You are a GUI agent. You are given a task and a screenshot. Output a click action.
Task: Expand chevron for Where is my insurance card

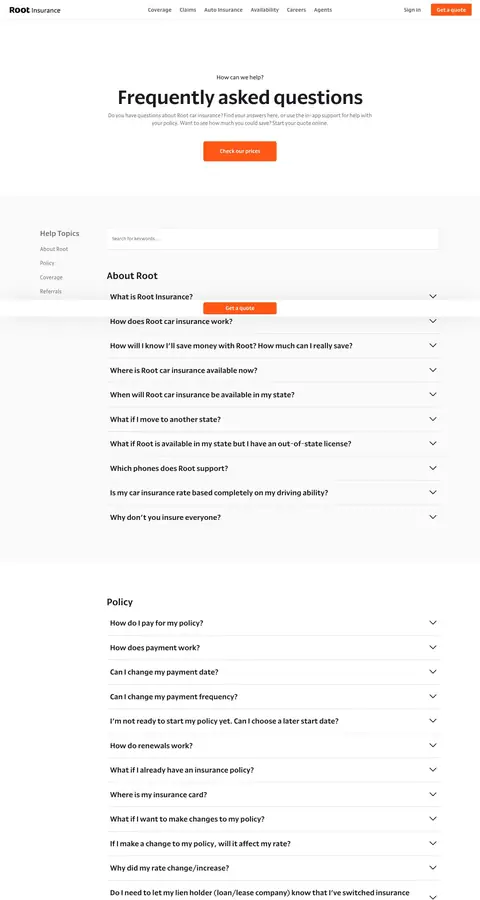433,794
